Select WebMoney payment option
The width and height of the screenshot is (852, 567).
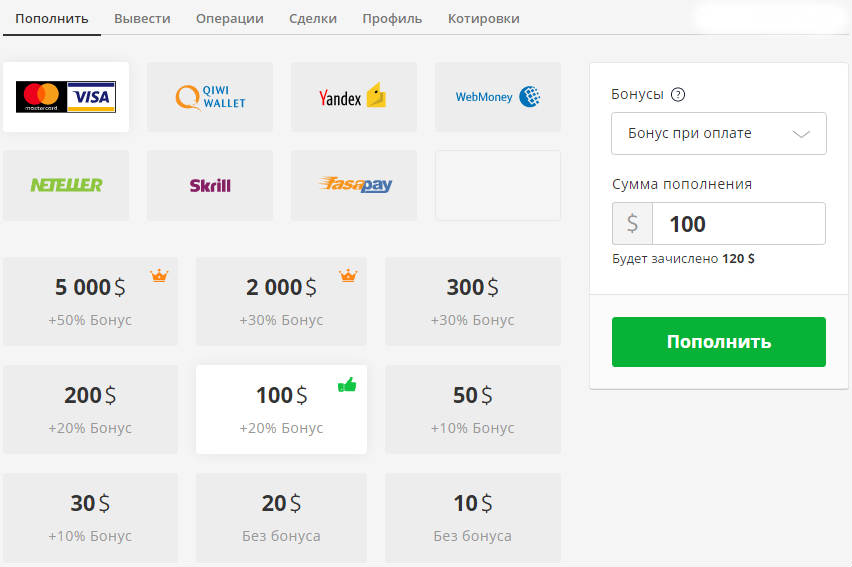[x=498, y=97]
